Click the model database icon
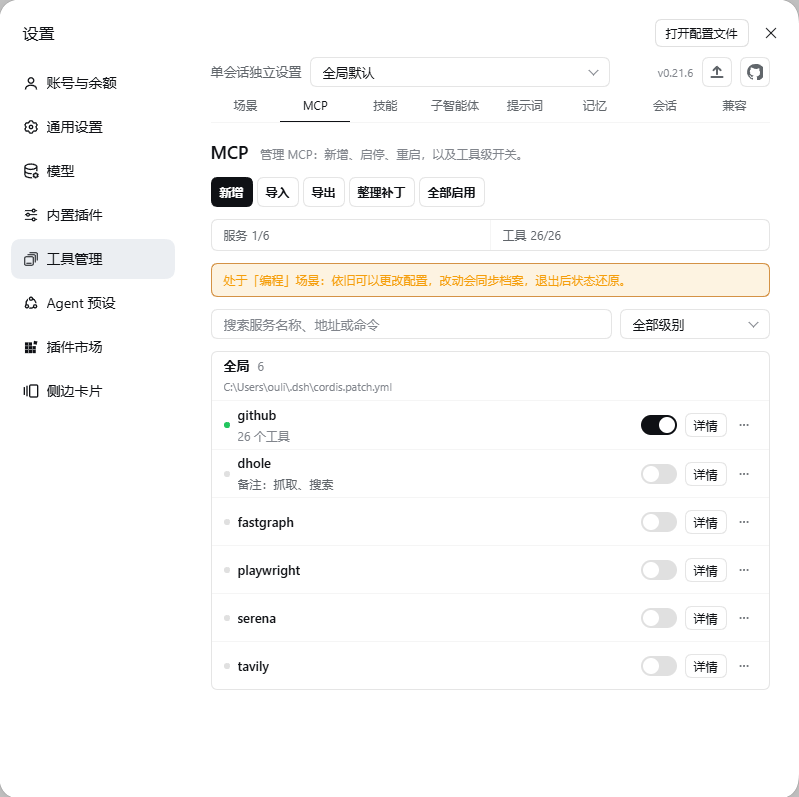 [x=31, y=171]
